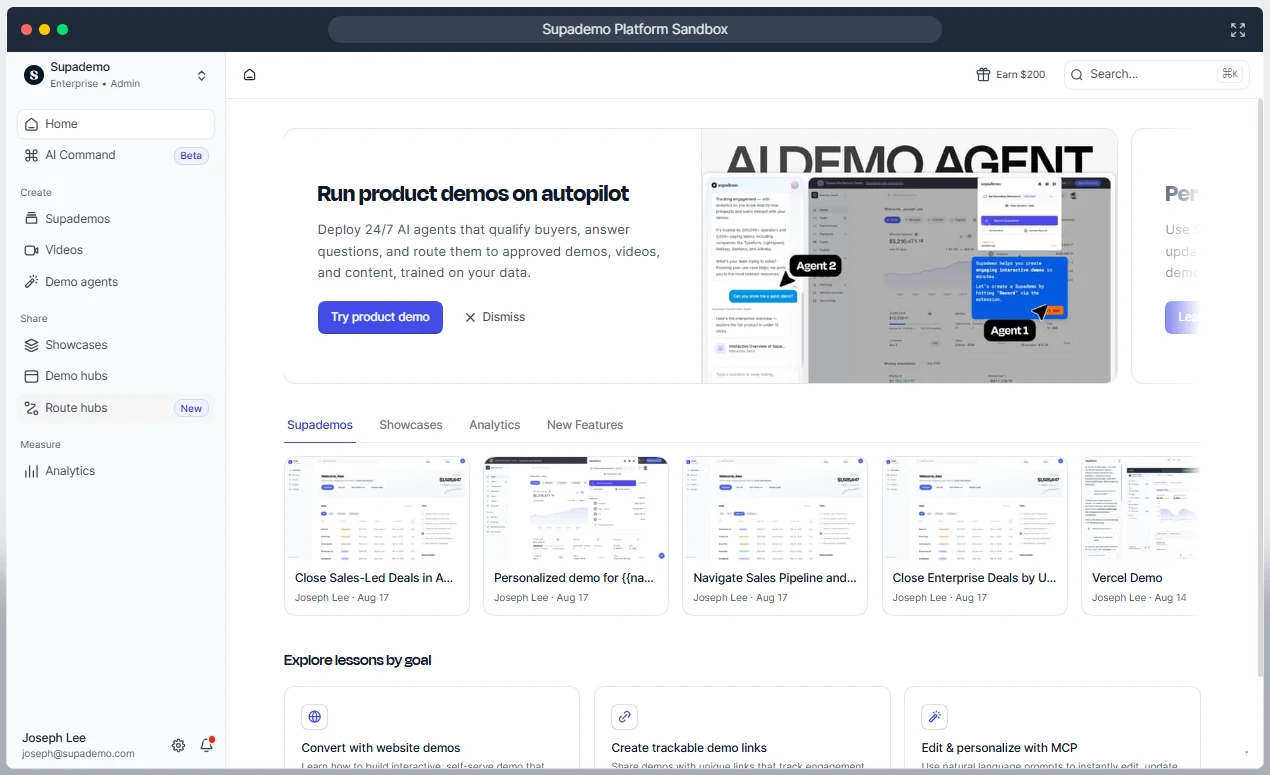Screen dimensions: 1270x775
Task: Open Create trackable demo links lesson
Action: [742, 727]
